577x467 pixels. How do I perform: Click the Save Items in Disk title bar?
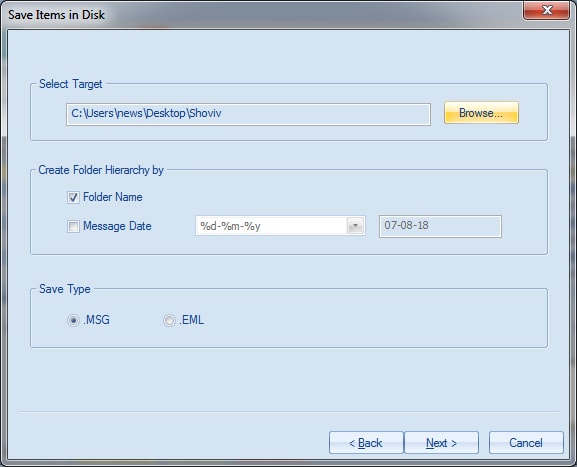258,15
